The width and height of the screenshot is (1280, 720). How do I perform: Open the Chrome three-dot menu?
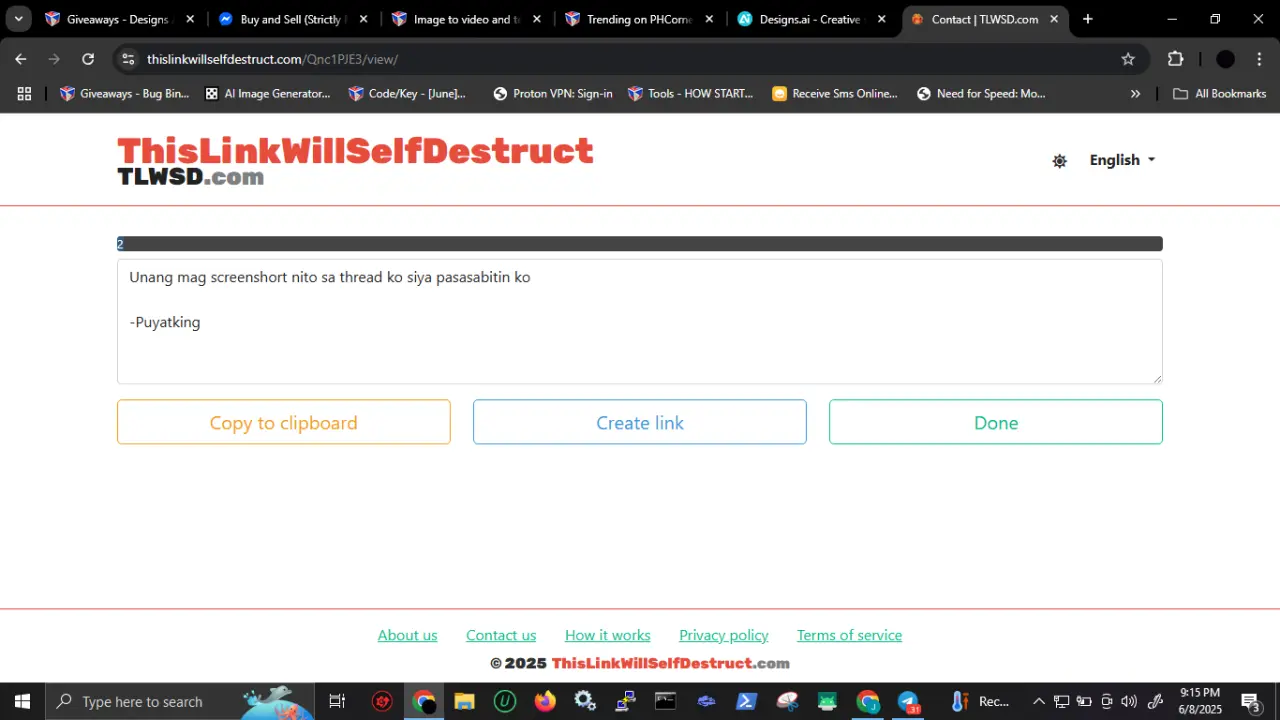[1259, 59]
